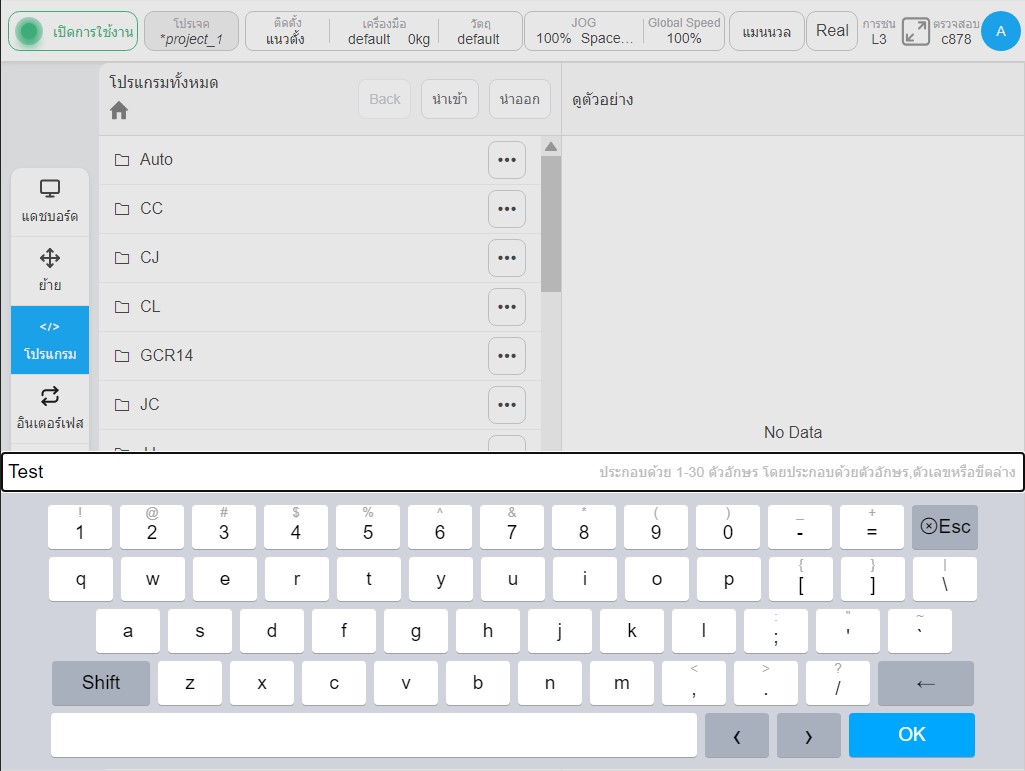Click the minus underscore key
The width and height of the screenshot is (1025, 771).
tap(800, 526)
